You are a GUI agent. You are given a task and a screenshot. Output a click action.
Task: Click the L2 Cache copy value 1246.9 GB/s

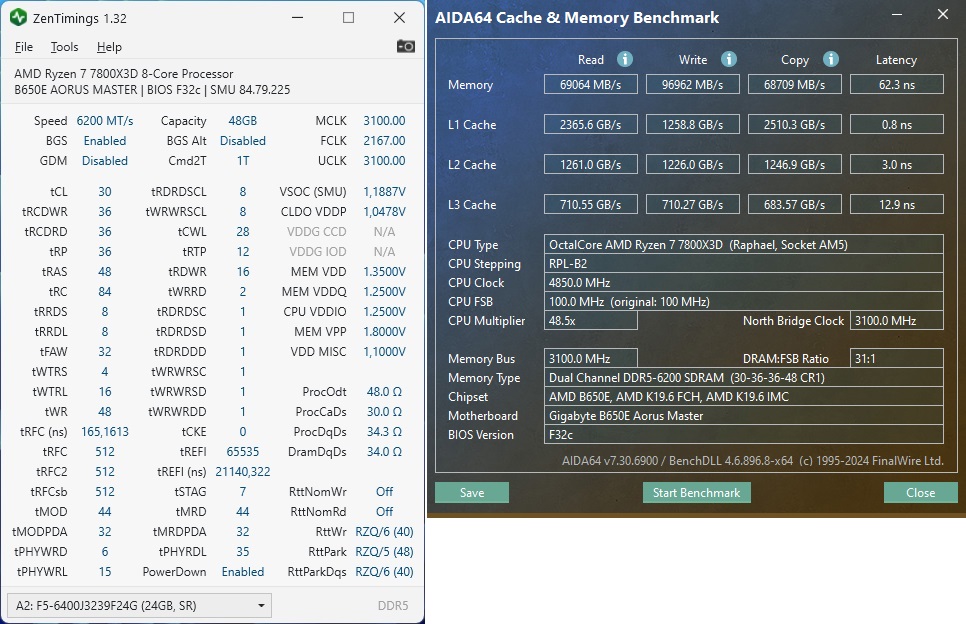point(795,164)
